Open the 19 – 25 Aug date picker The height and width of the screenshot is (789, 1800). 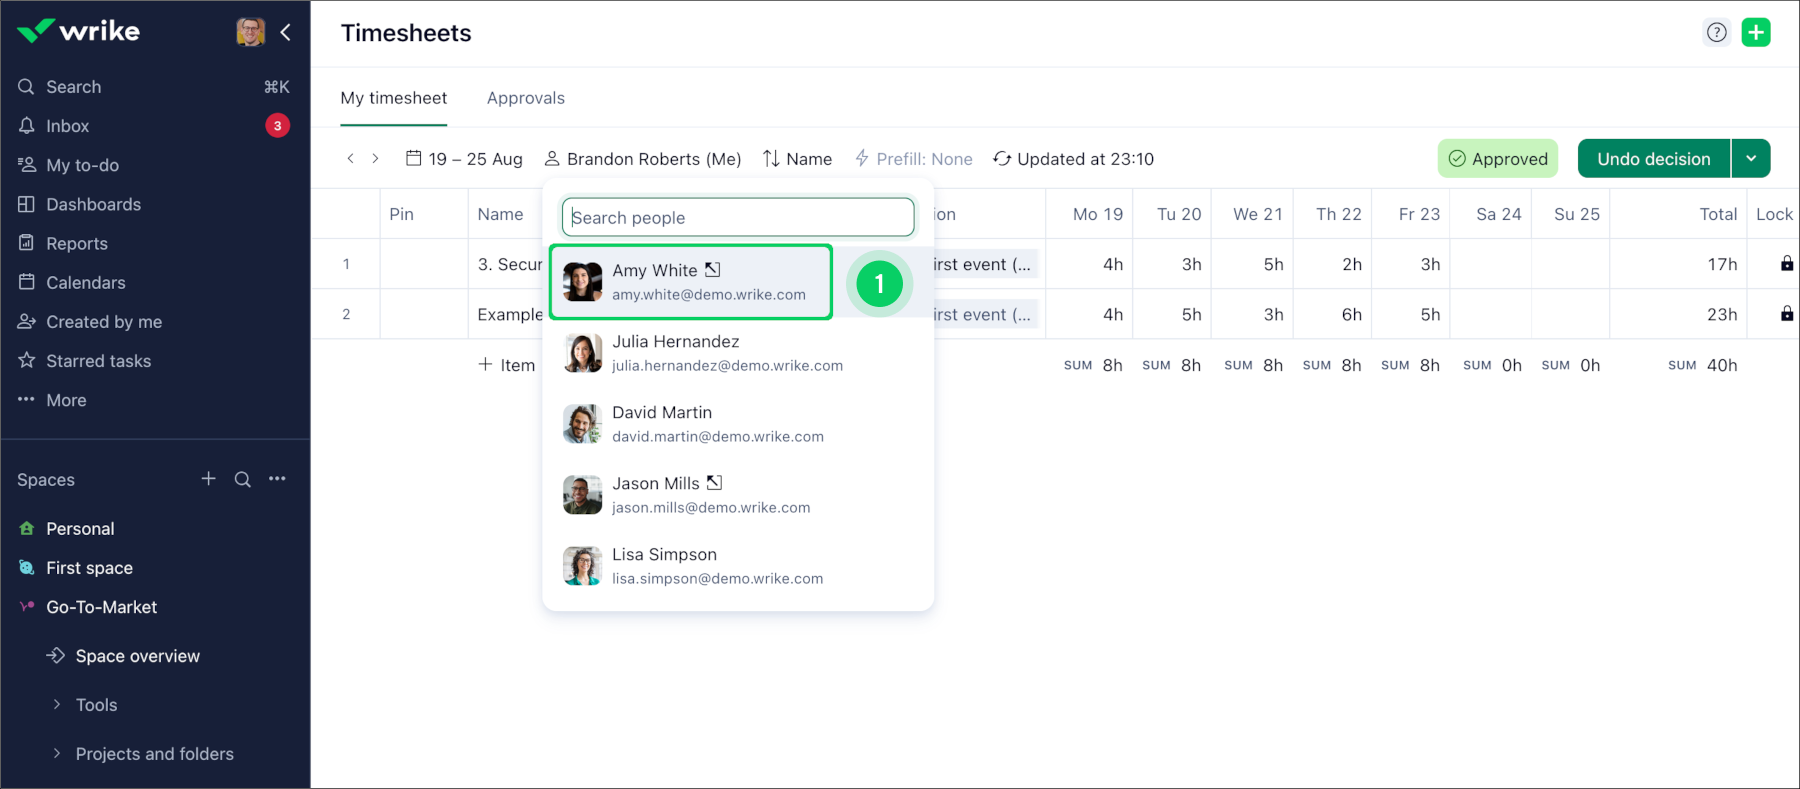tap(464, 159)
